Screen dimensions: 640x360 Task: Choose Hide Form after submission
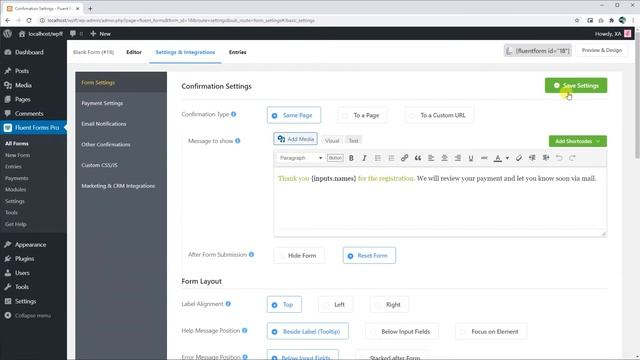(x=299, y=256)
